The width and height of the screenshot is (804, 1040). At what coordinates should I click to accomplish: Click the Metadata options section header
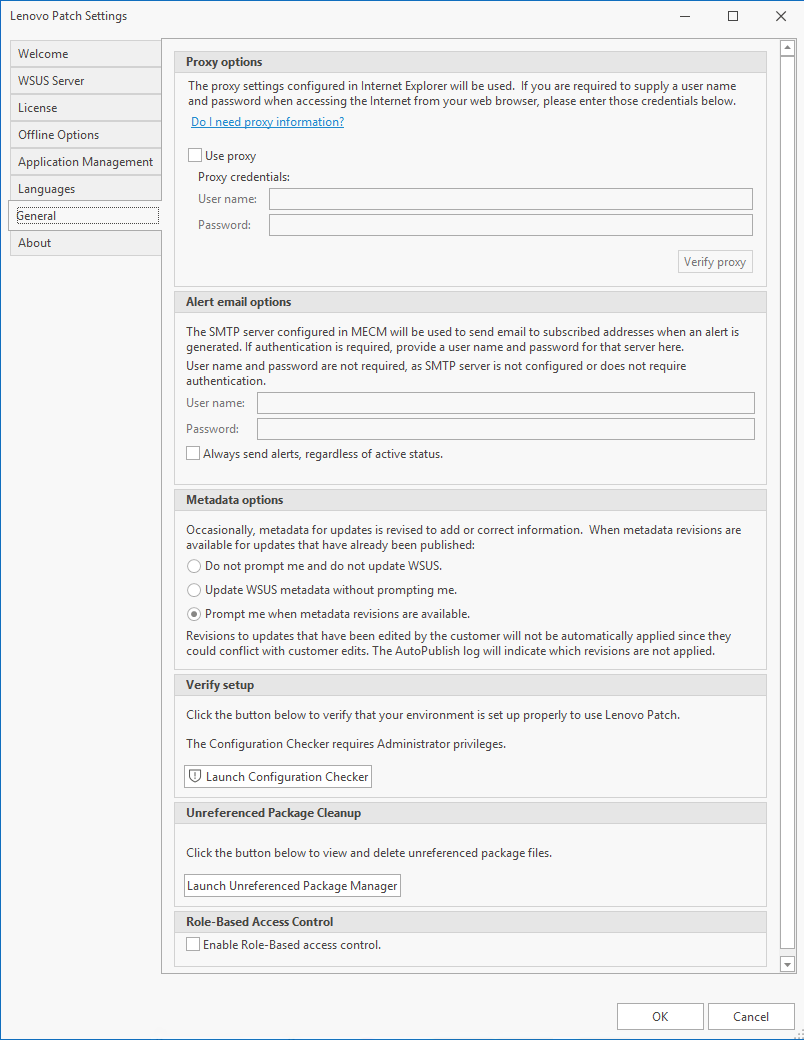click(x=470, y=500)
